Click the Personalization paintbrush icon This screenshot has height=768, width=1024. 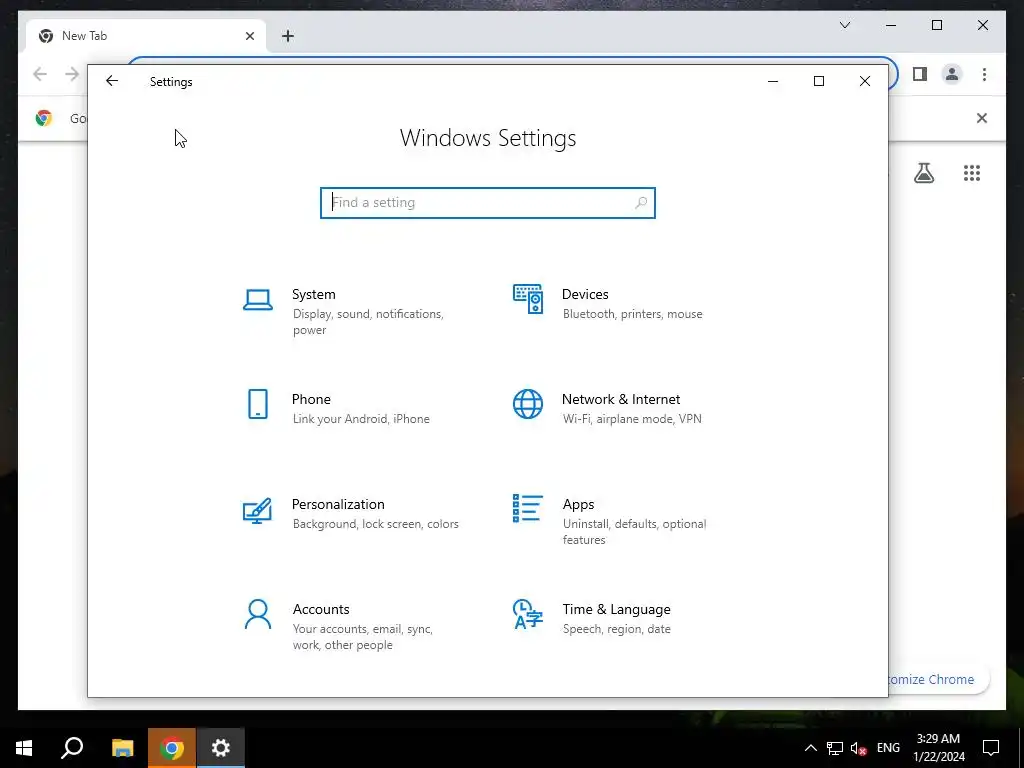point(257,511)
